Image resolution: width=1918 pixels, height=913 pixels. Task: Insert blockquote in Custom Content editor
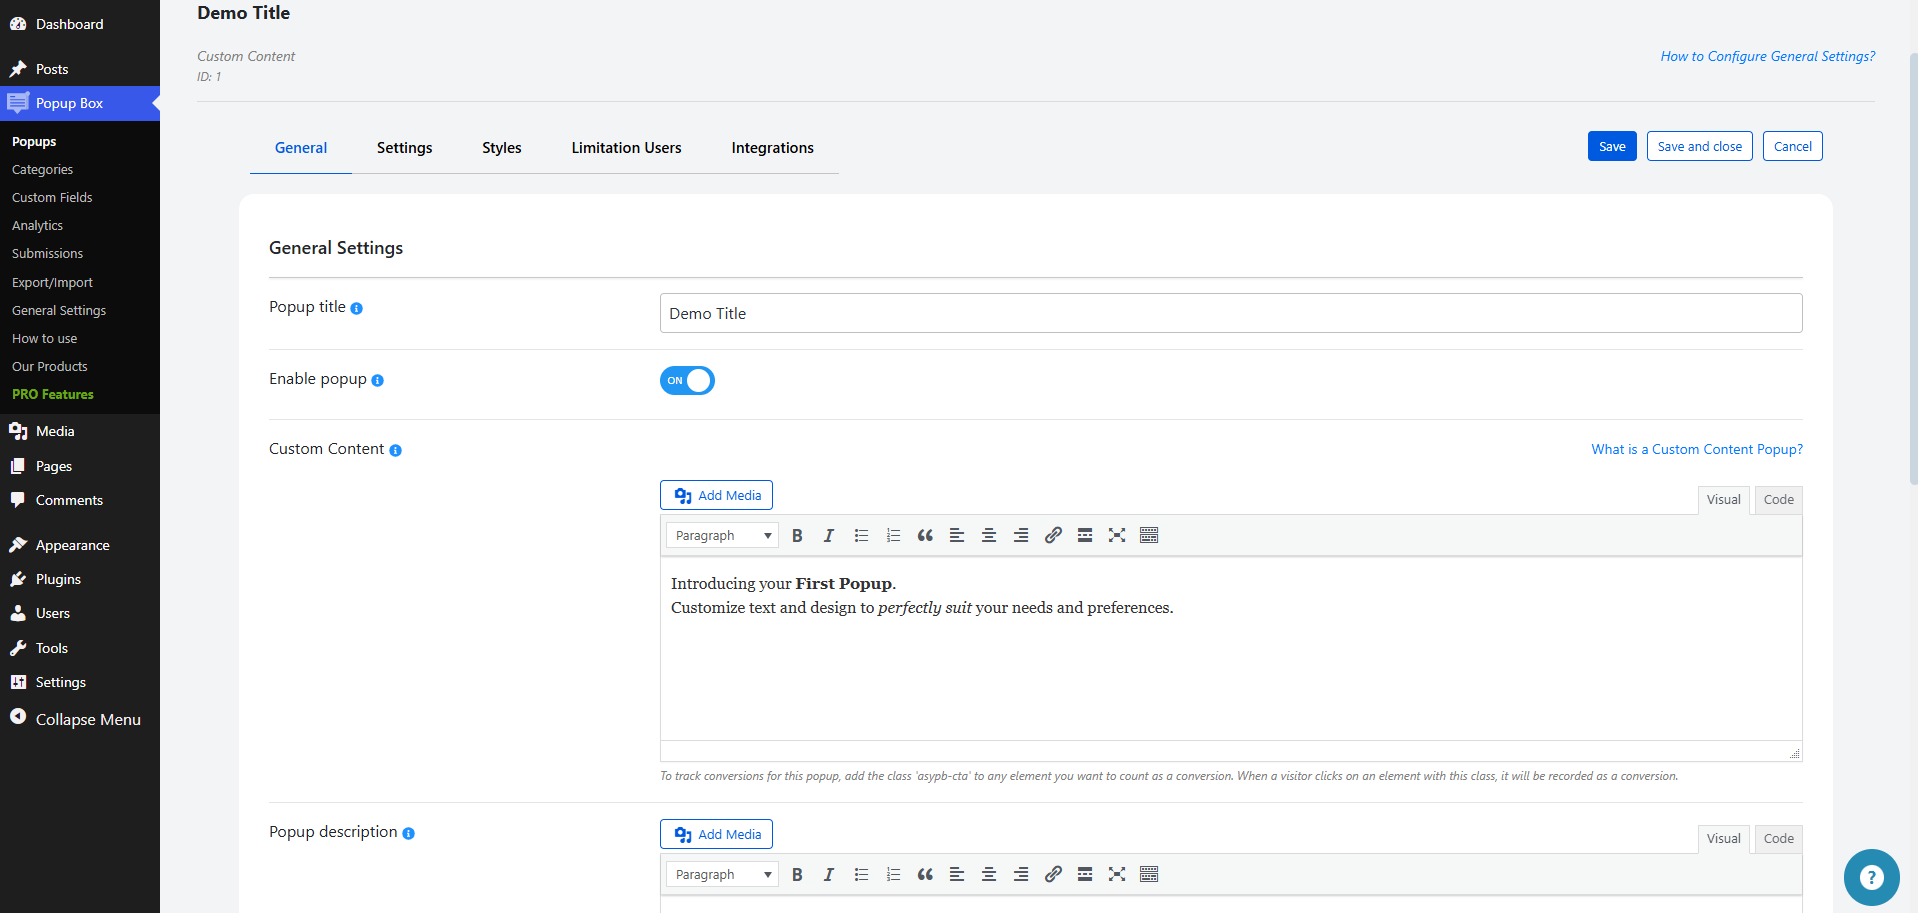click(925, 536)
